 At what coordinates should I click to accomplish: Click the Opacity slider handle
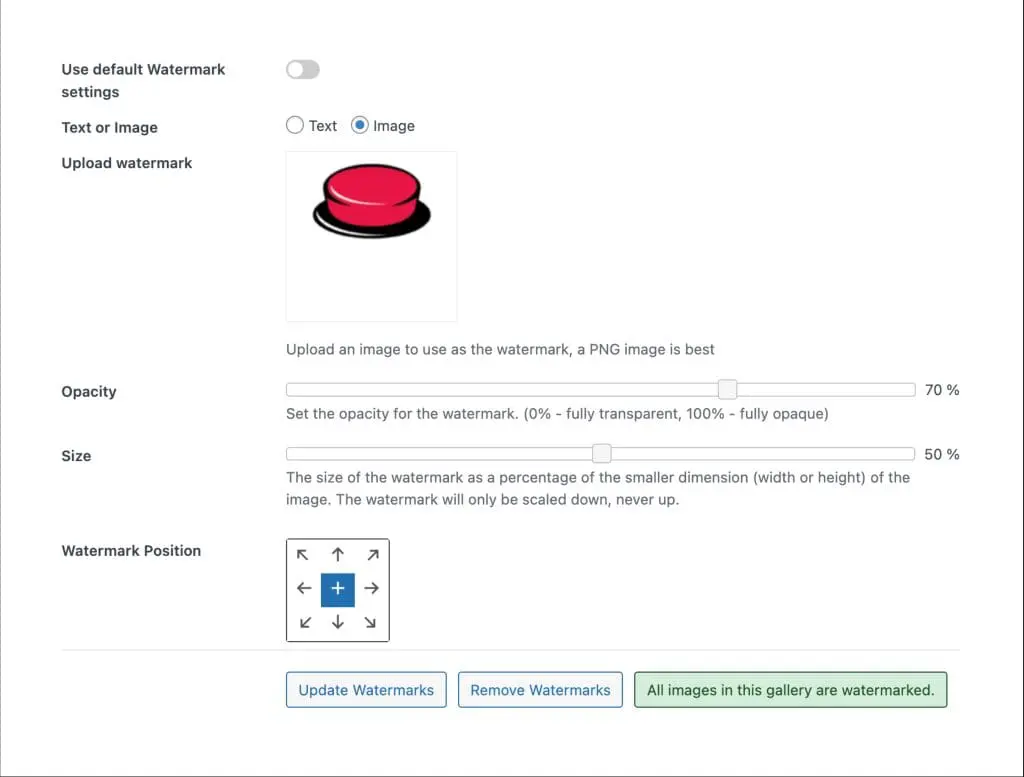click(728, 390)
